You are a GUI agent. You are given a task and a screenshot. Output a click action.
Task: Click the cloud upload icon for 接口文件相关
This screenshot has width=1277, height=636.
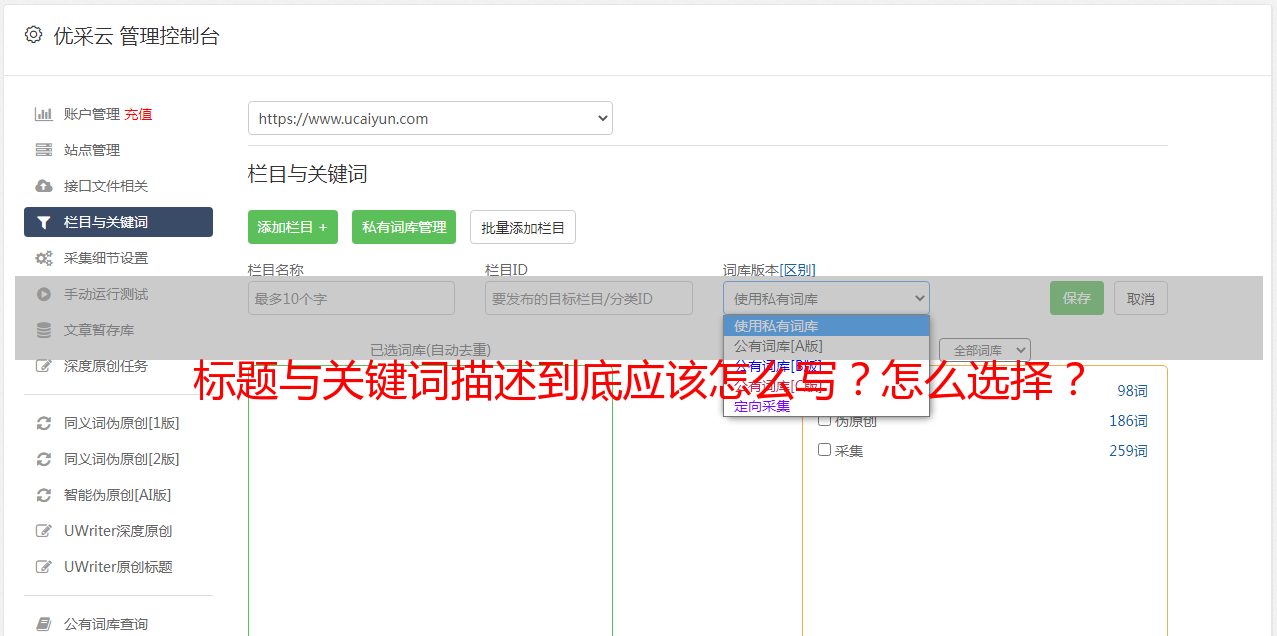(44, 186)
